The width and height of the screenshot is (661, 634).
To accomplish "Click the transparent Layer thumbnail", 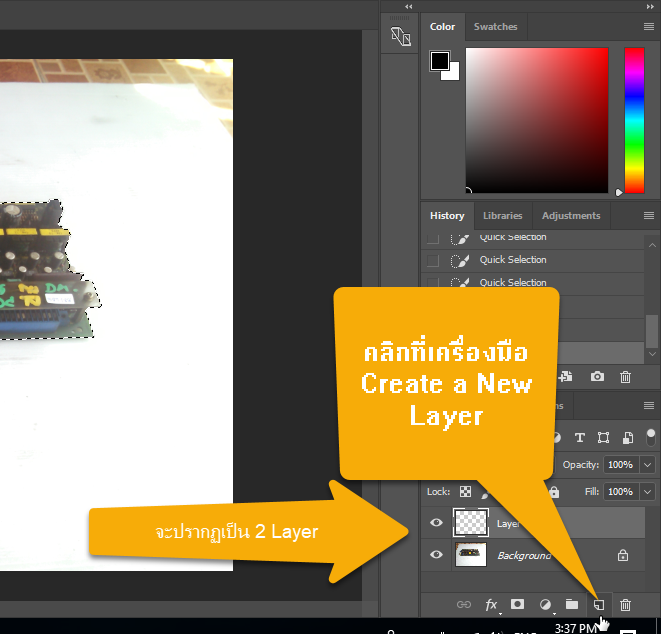I will click(x=471, y=523).
